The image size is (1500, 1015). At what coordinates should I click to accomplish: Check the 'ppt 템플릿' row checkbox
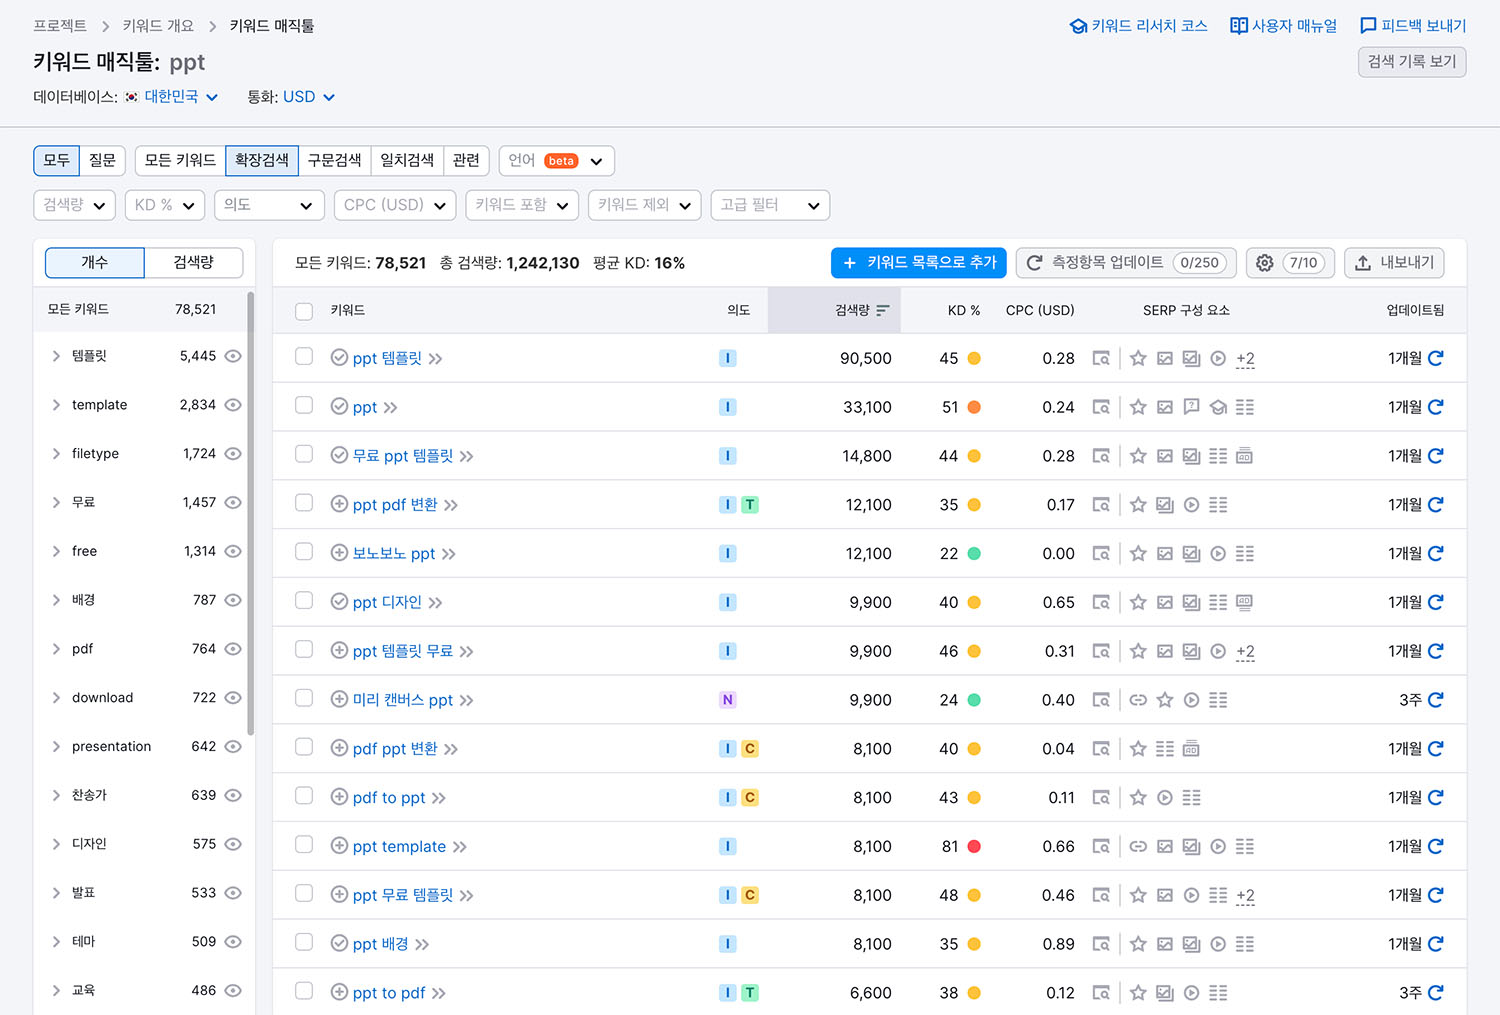click(x=304, y=357)
